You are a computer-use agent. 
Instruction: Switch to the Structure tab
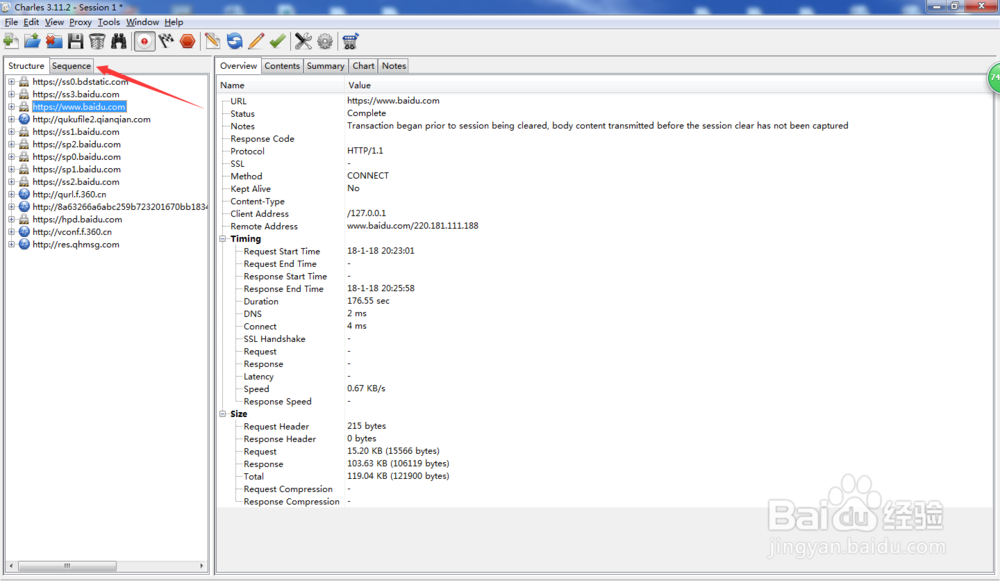[26, 66]
